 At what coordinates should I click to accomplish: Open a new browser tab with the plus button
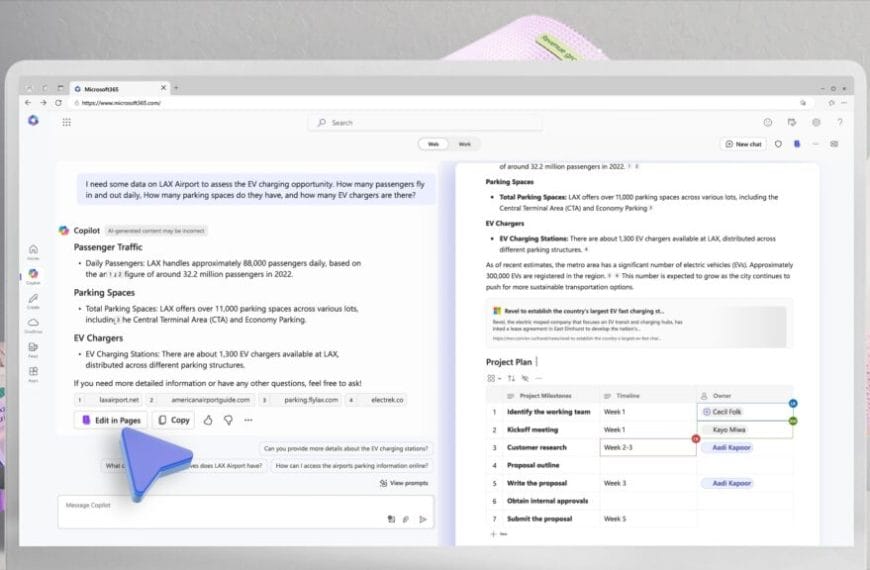click(176, 88)
